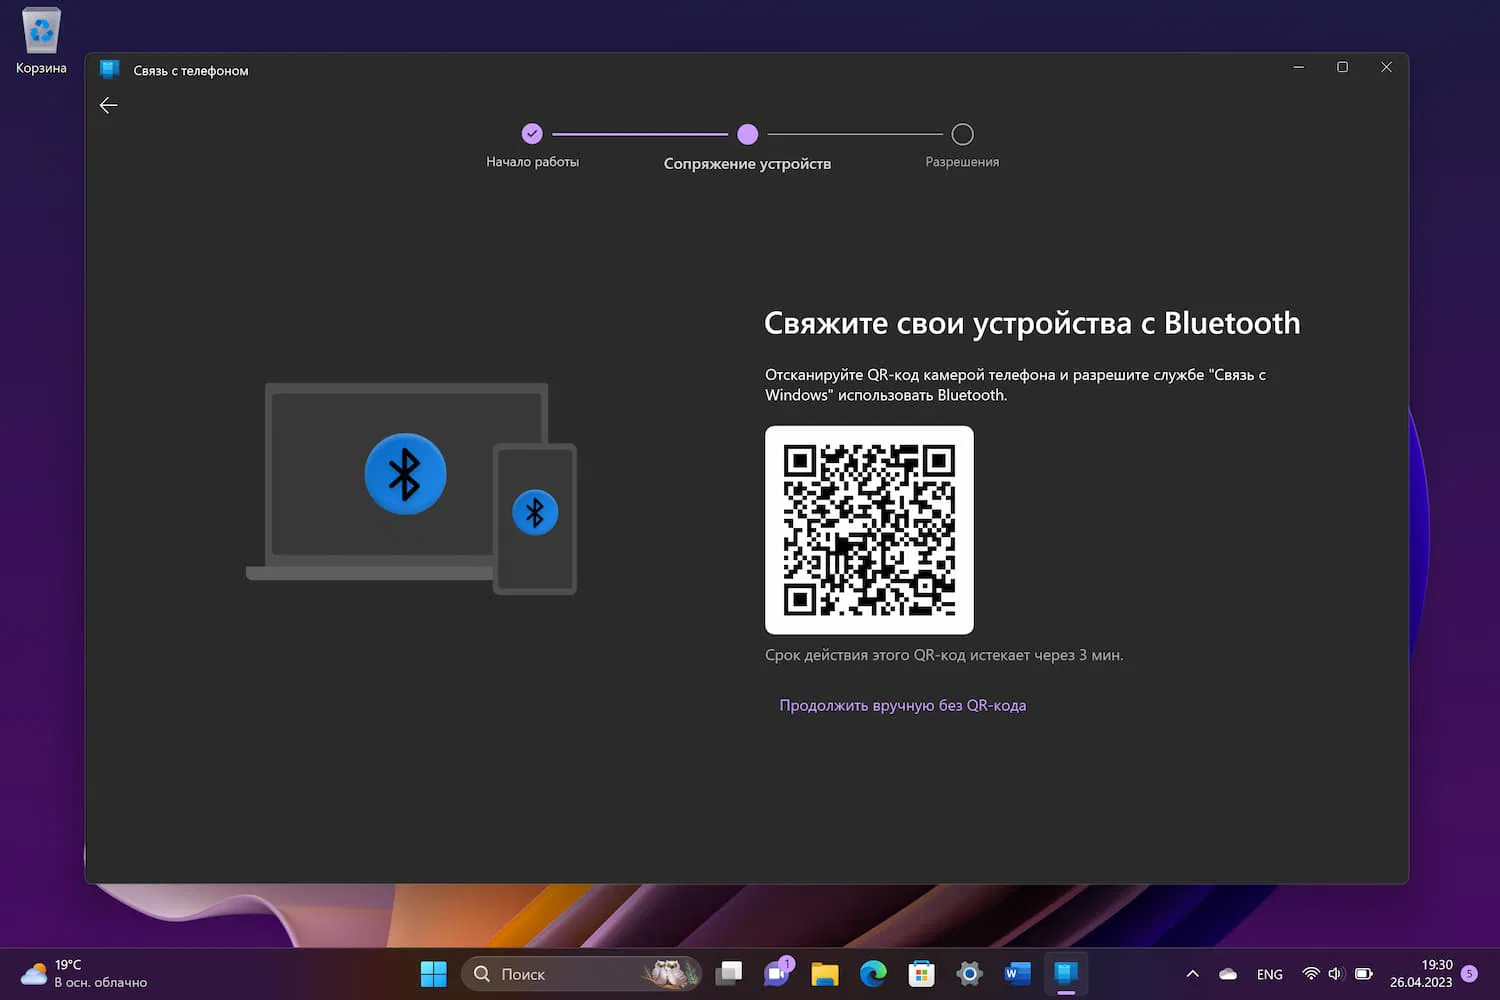The height and width of the screenshot is (1000, 1500).
Task: Open the Wi-Fi network tray icon
Action: (1311, 974)
